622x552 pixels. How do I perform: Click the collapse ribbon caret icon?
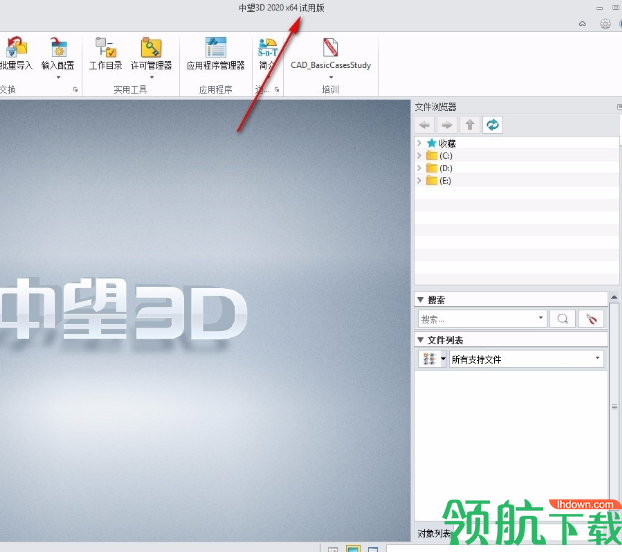(x=582, y=24)
